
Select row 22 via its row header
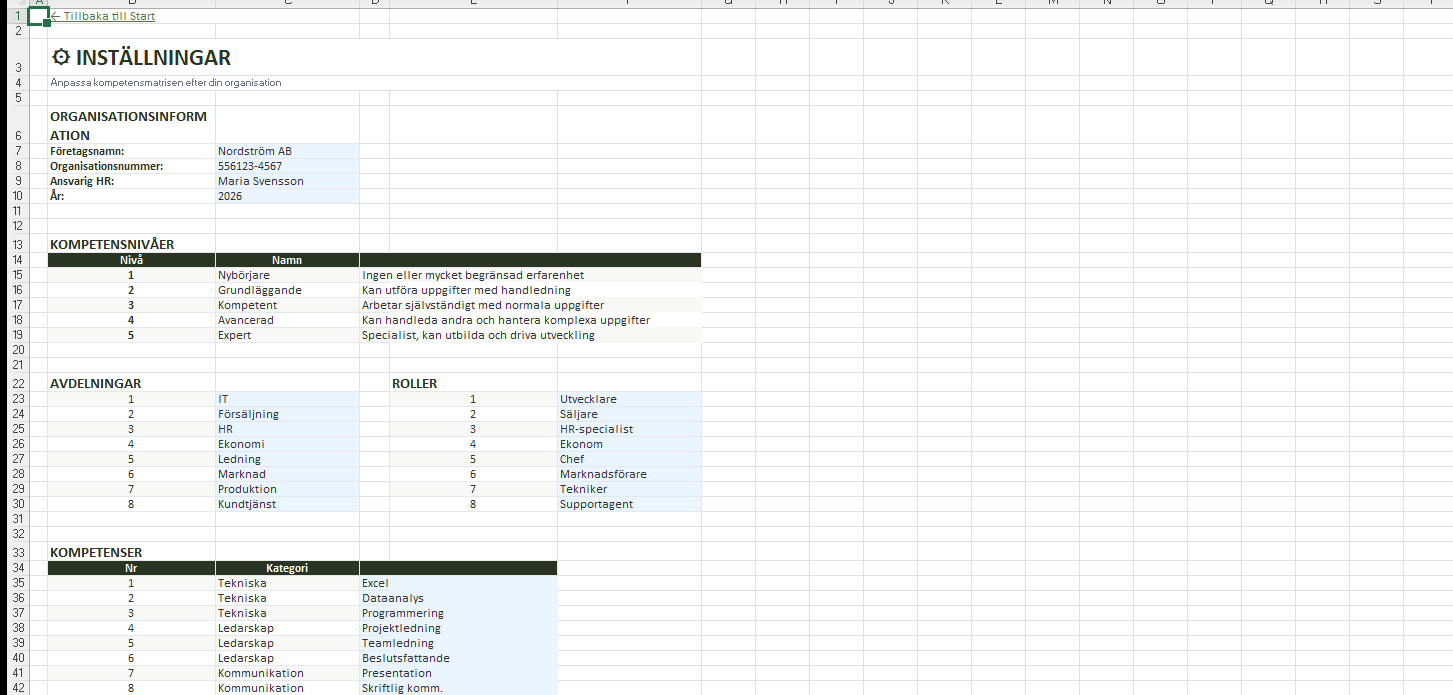click(17, 383)
